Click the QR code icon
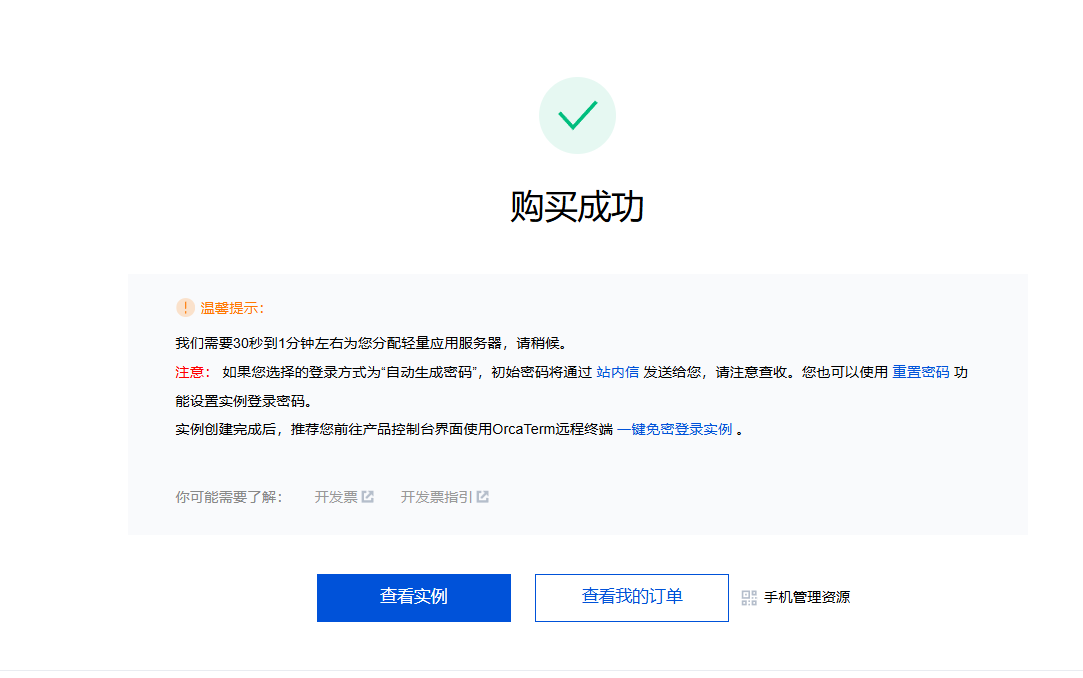This screenshot has height=678, width=1083. point(749,598)
